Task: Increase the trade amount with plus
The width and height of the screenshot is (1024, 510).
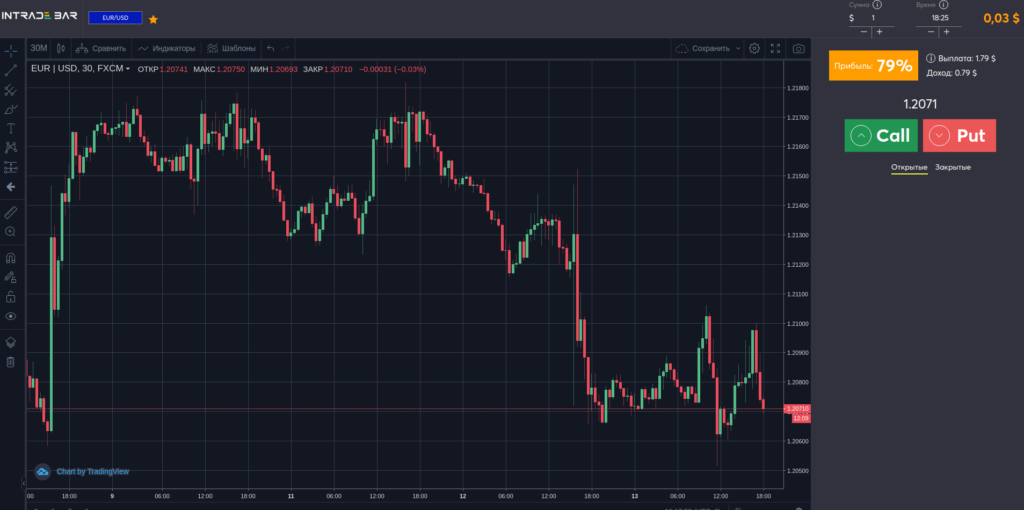Action: pos(879,32)
